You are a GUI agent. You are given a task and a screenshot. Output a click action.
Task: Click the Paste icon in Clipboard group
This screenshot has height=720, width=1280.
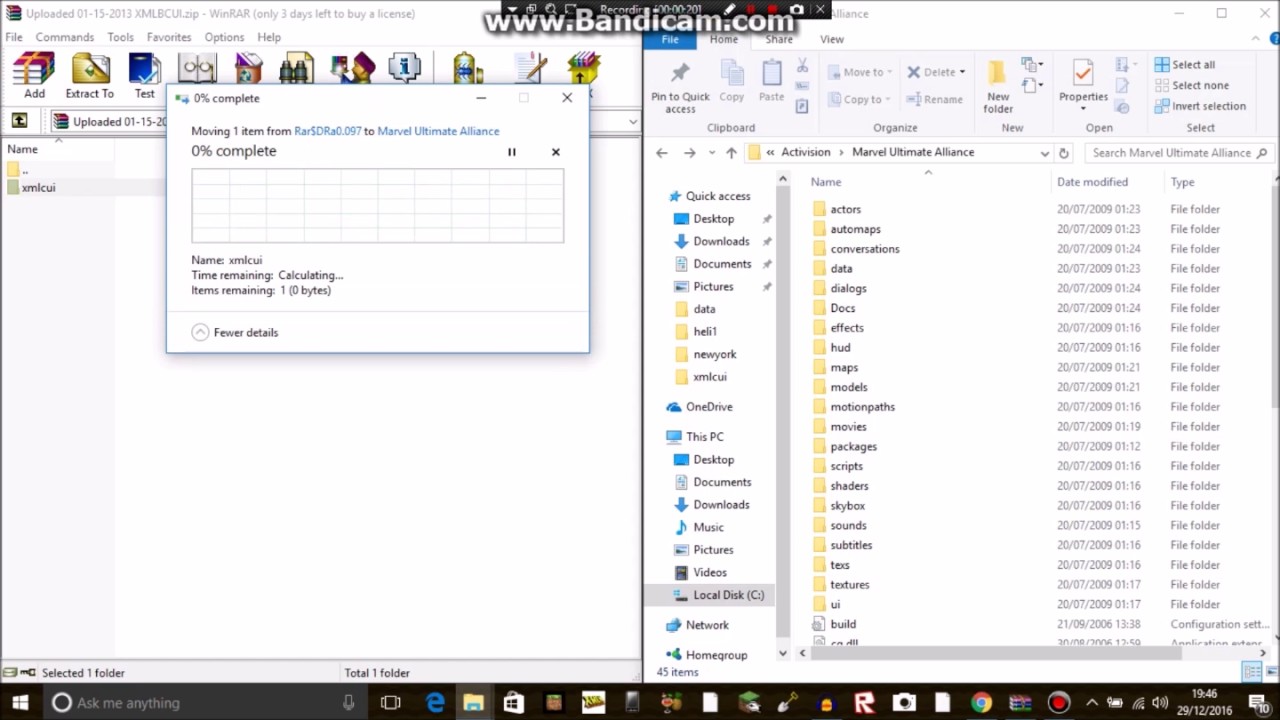coord(771,82)
